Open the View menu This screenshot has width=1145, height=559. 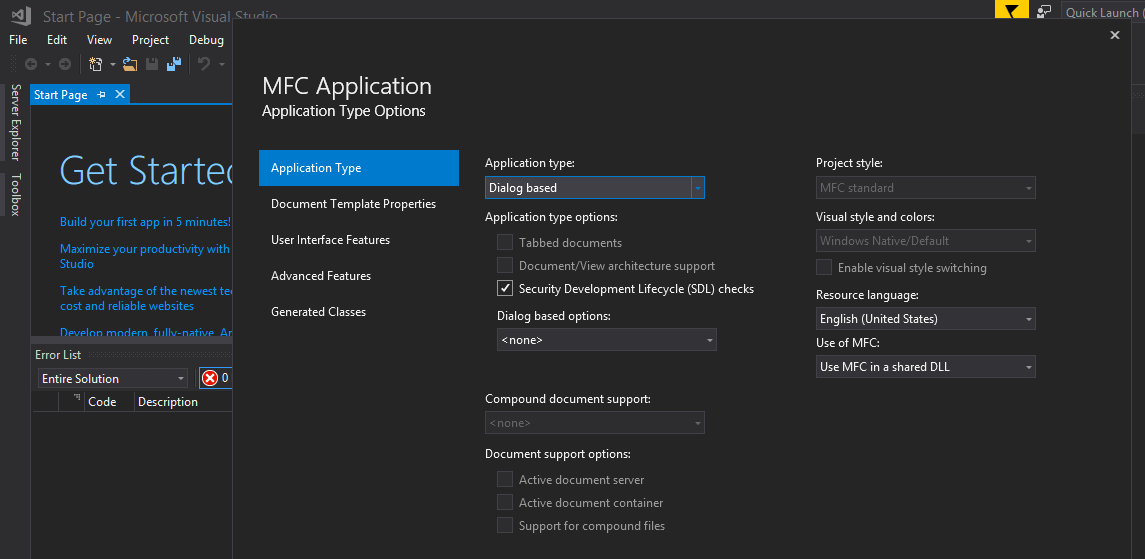[99, 40]
